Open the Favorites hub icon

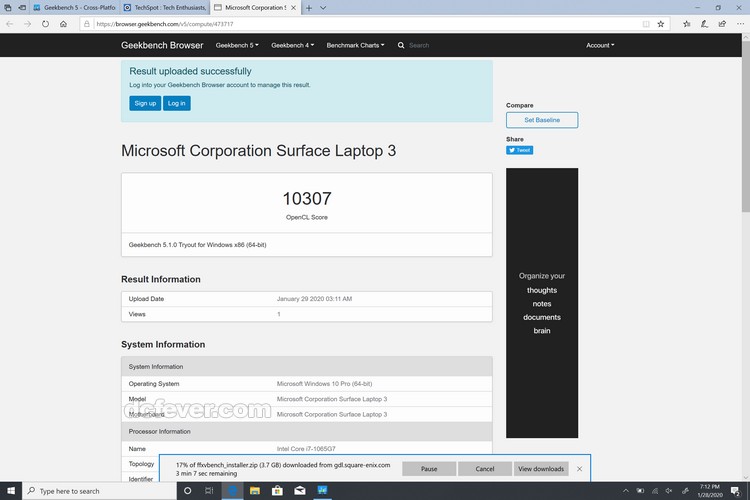coord(686,24)
